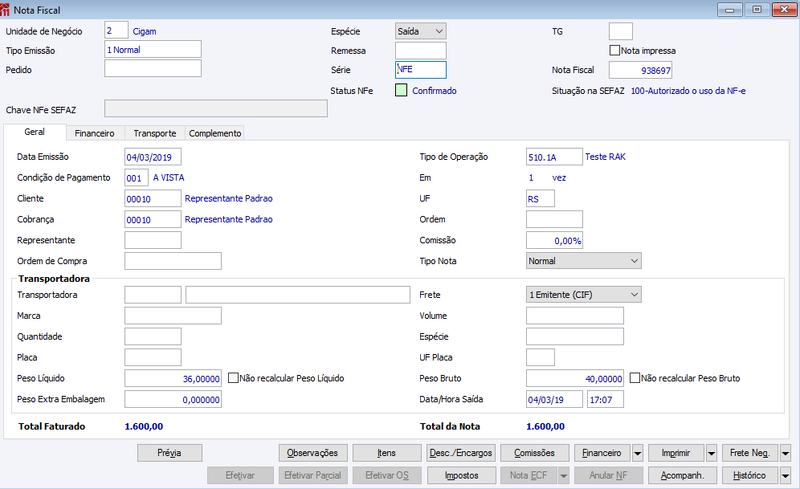Viewport: 800px width, 489px height.
Task: Click the Cliente code field
Action: coord(153,199)
